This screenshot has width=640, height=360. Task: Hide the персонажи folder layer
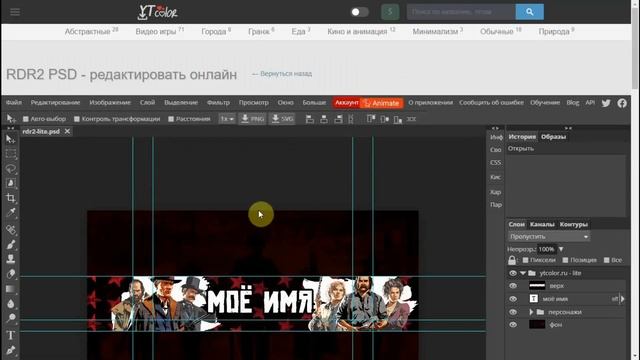click(513, 312)
